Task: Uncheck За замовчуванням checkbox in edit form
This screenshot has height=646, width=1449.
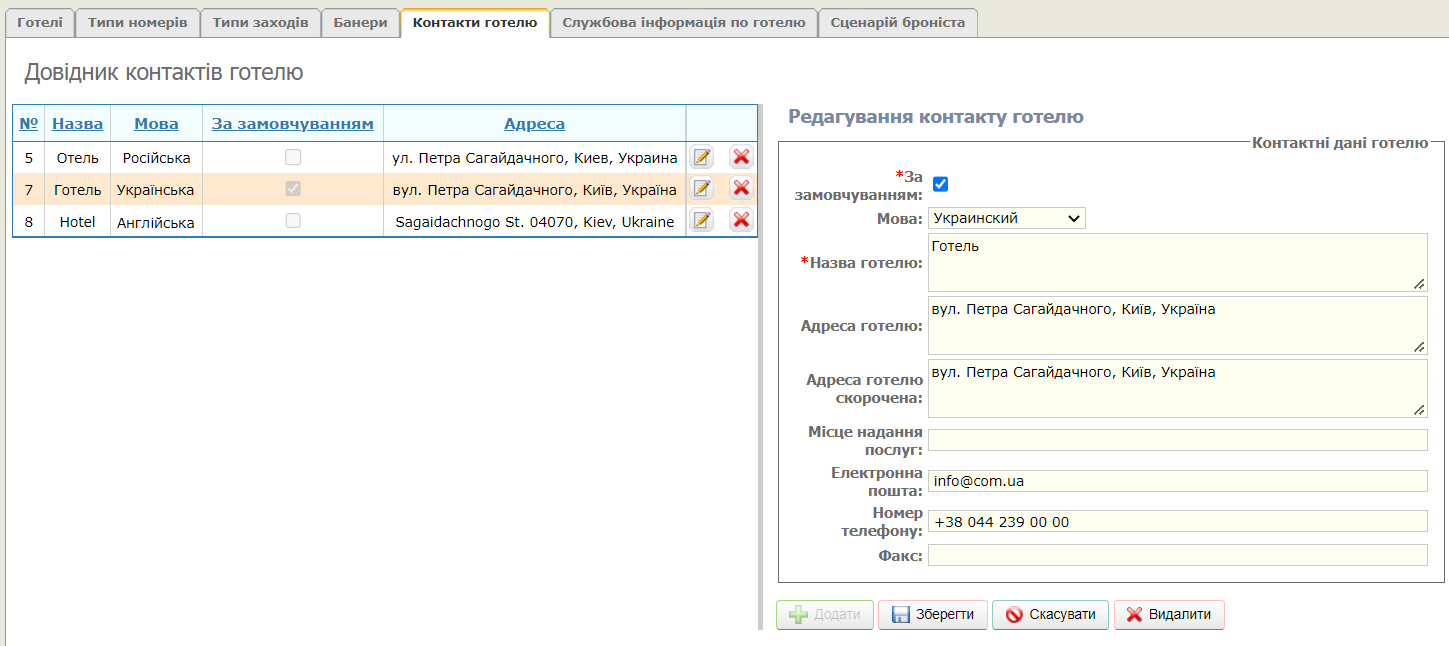Action: pos(940,184)
